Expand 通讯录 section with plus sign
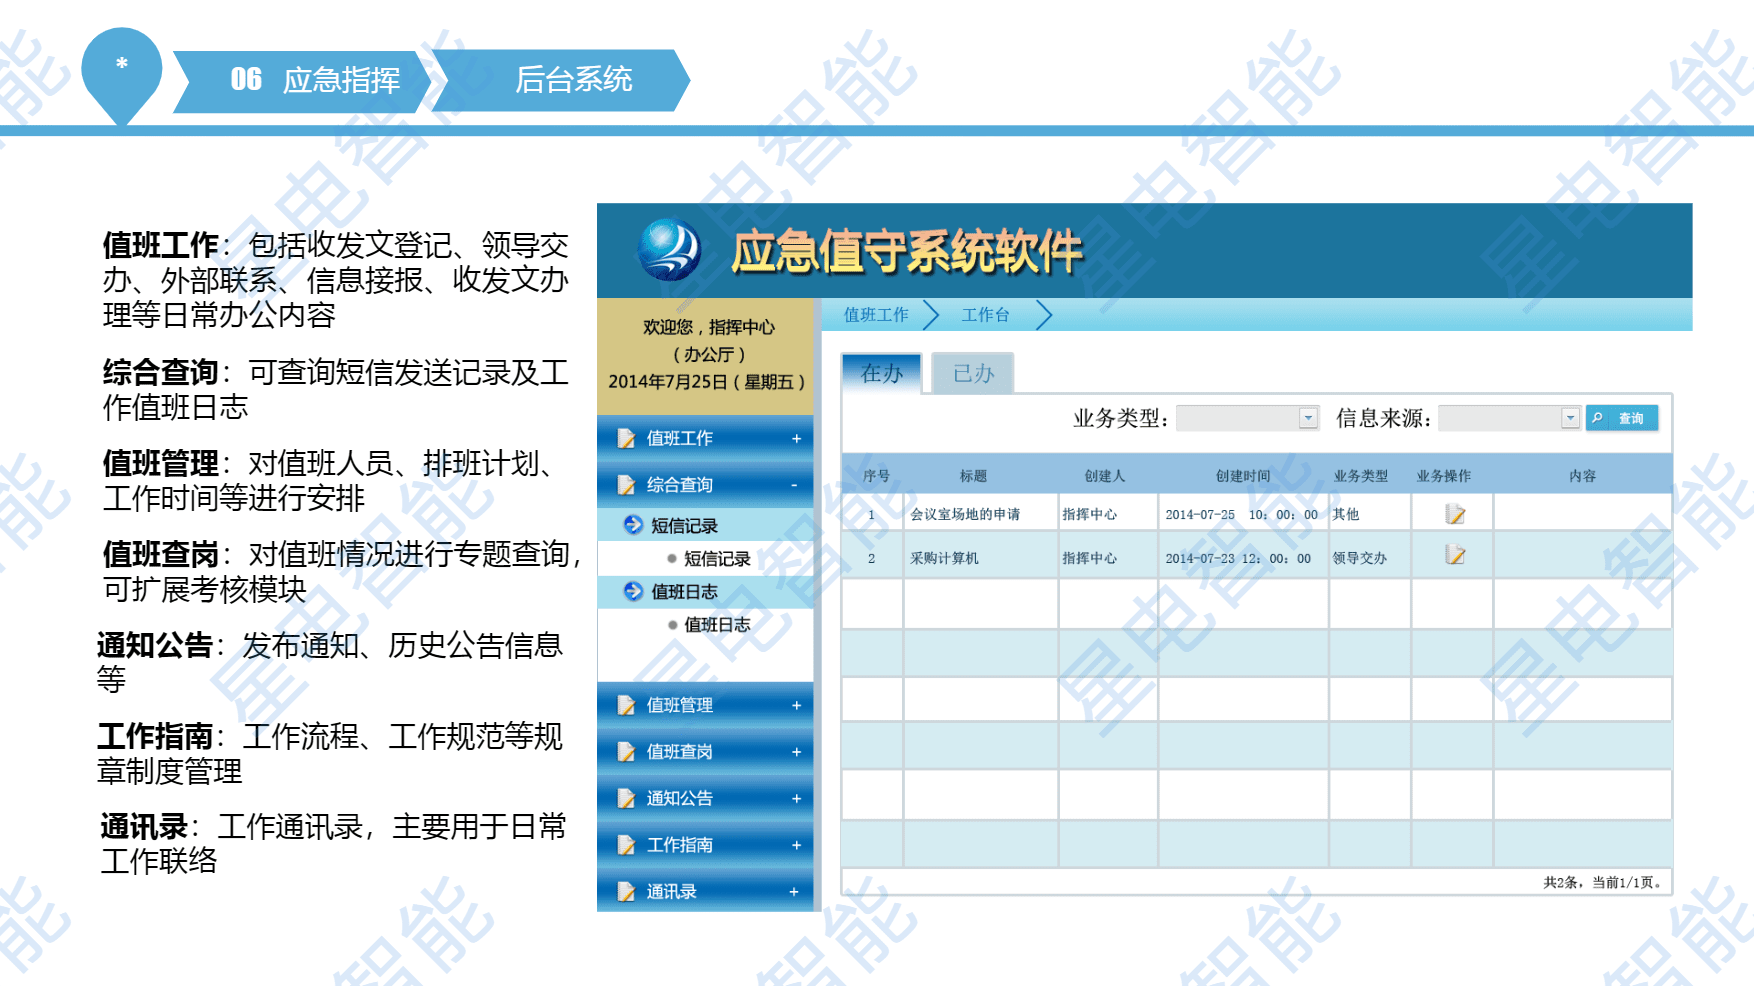The image size is (1754, 986). 794,892
